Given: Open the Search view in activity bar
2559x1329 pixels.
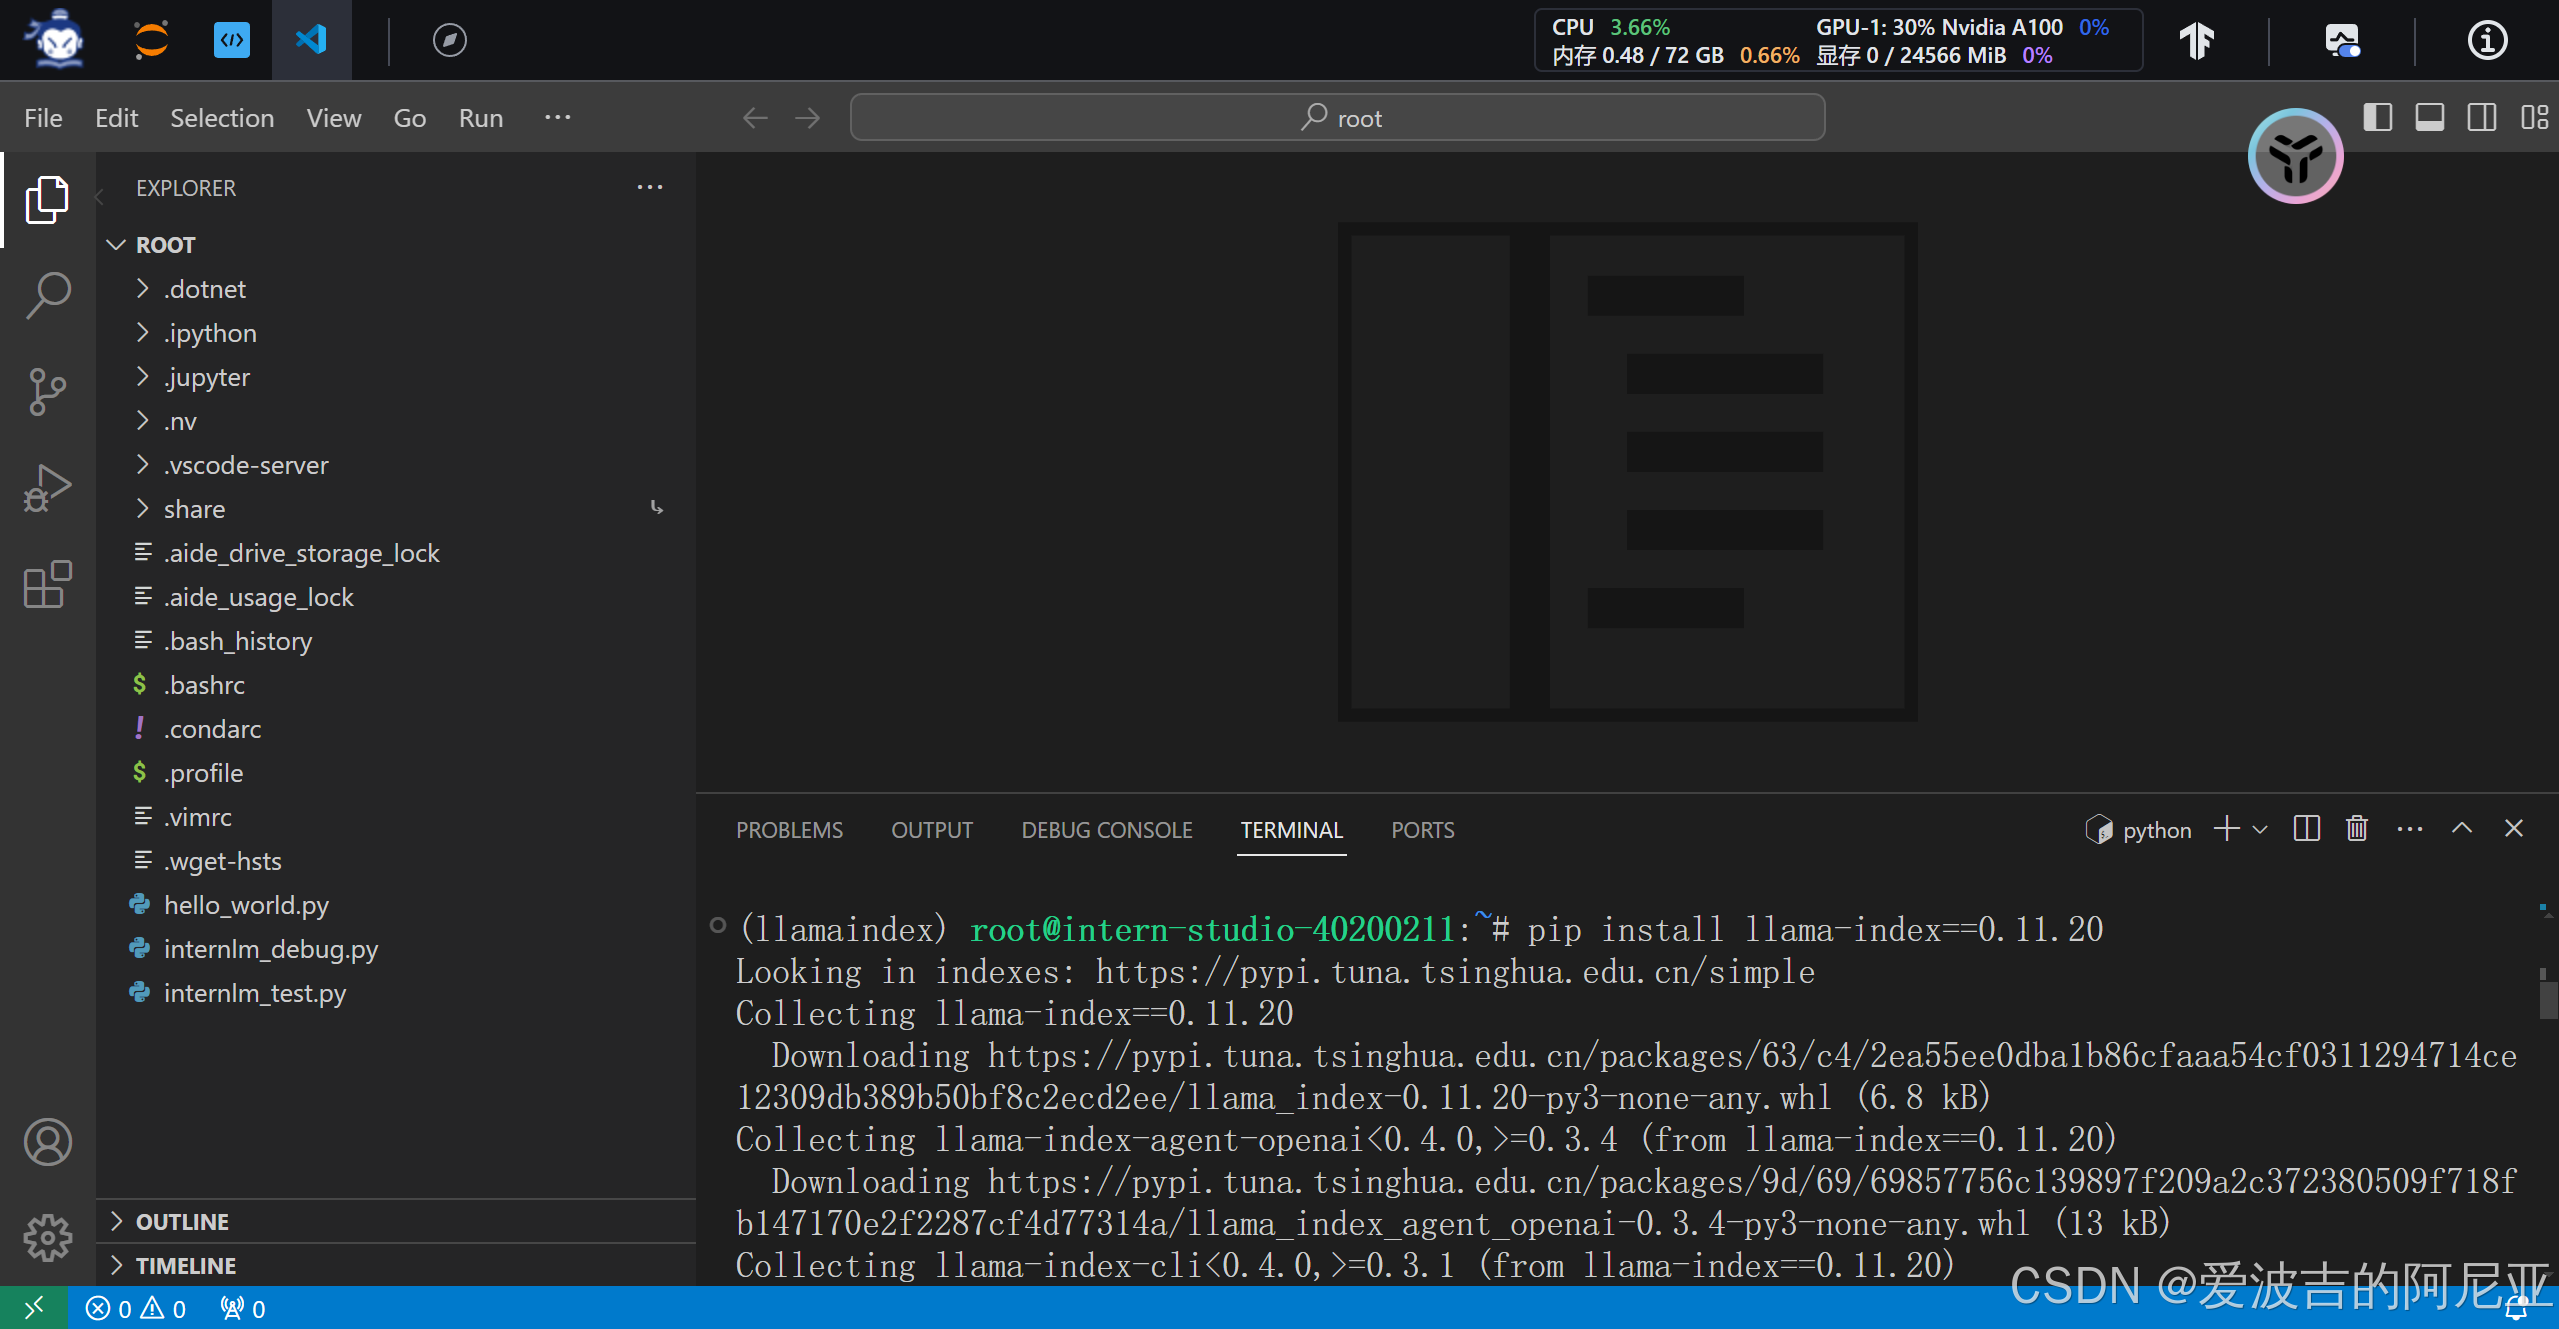Looking at the screenshot, I should click(48, 295).
